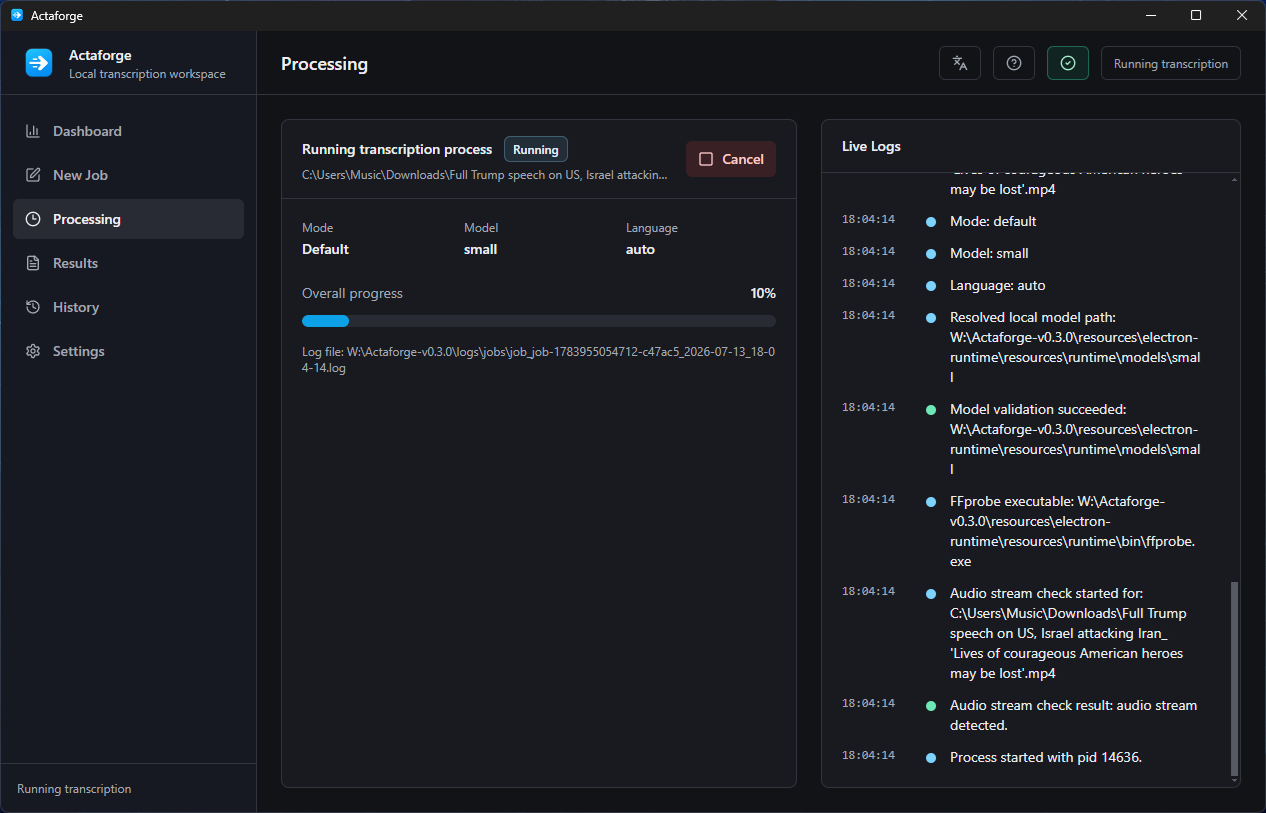Image resolution: width=1266 pixels, height=813 pixels.
Task: Go to New Job in sidebar
Action: (x=128, y=175)
